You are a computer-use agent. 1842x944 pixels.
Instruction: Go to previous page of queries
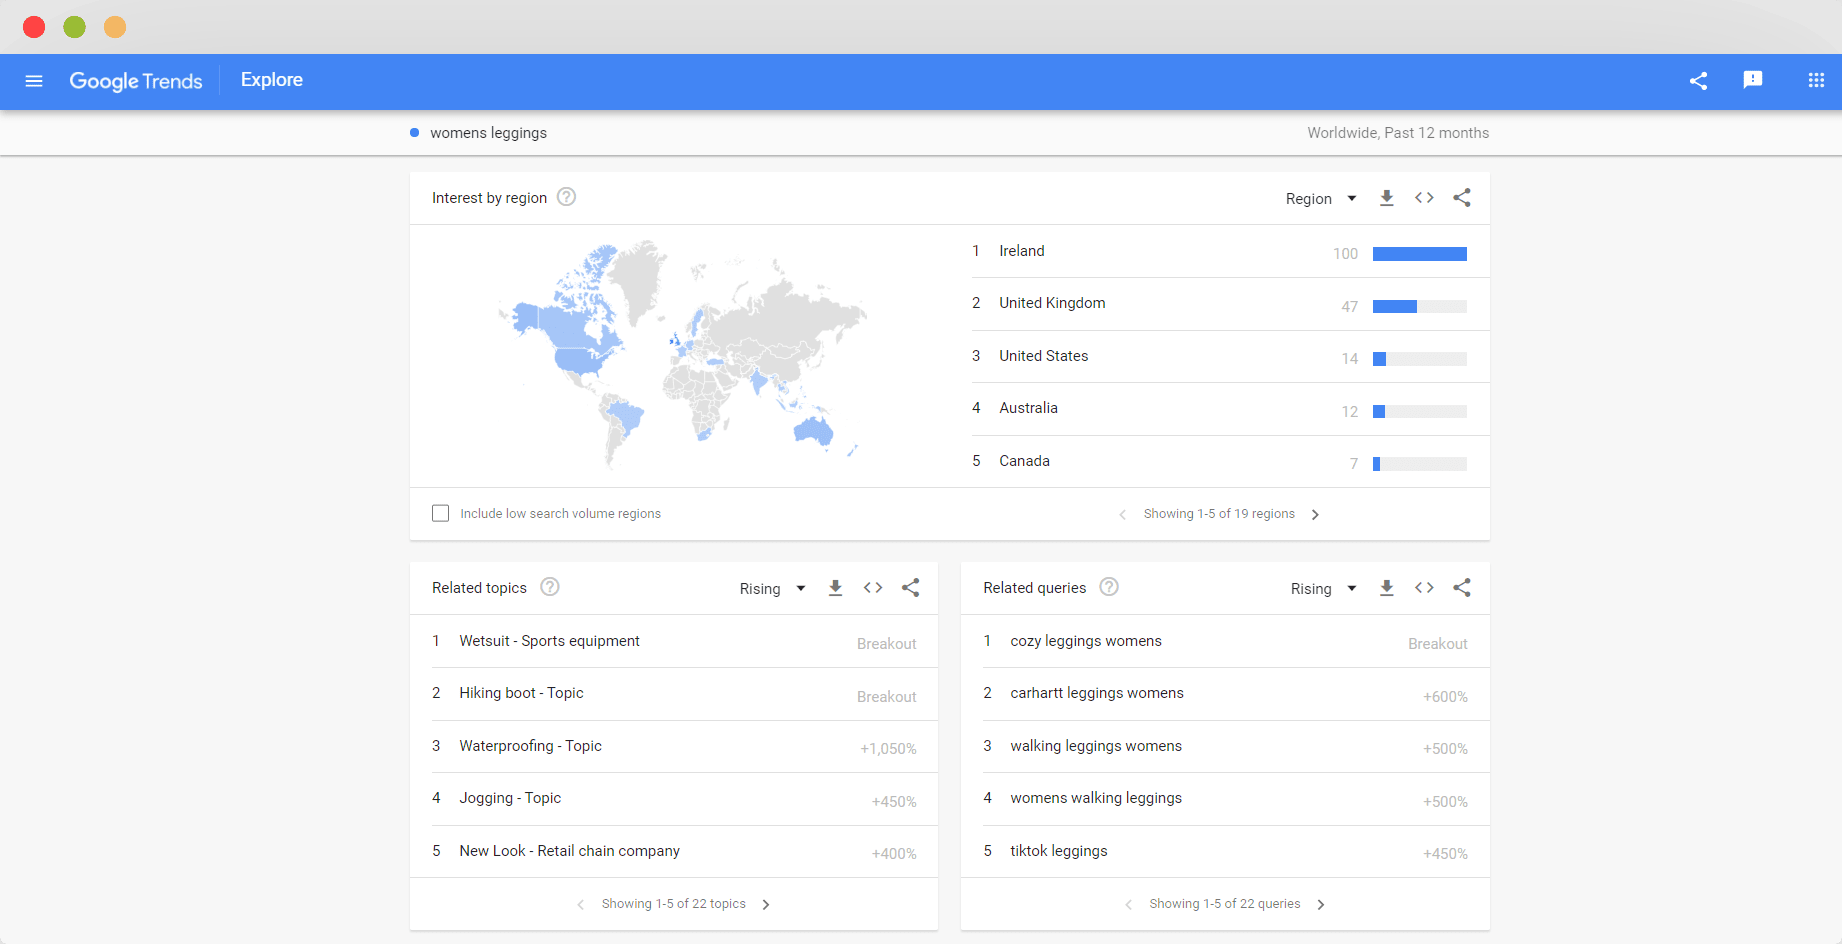tap(1129, 904)
